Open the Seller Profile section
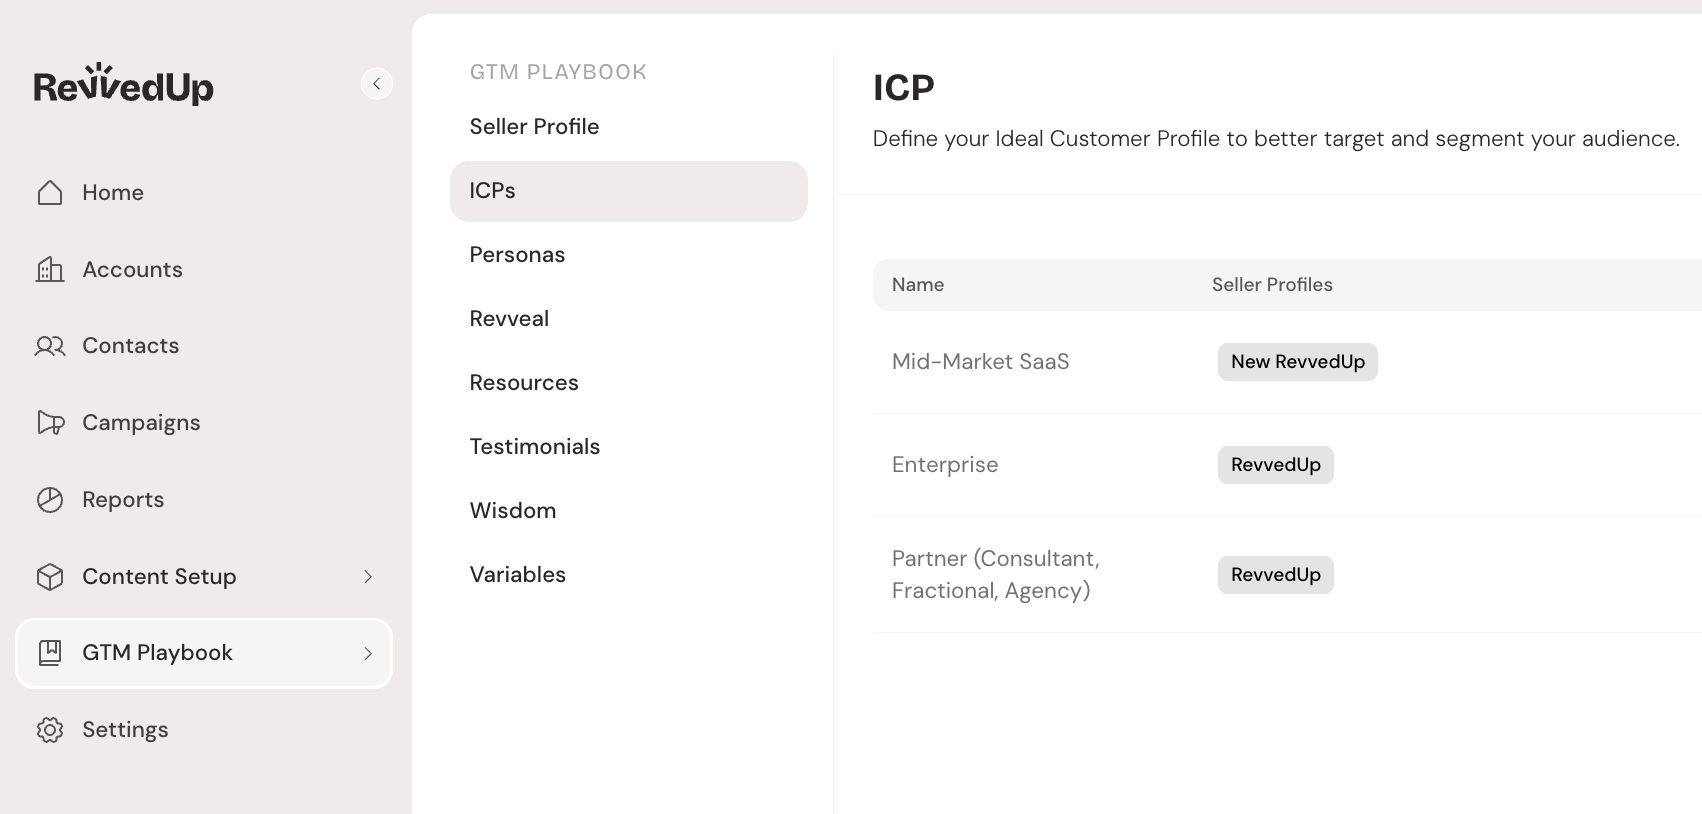The image size is (1702, 814). [534, 127]
